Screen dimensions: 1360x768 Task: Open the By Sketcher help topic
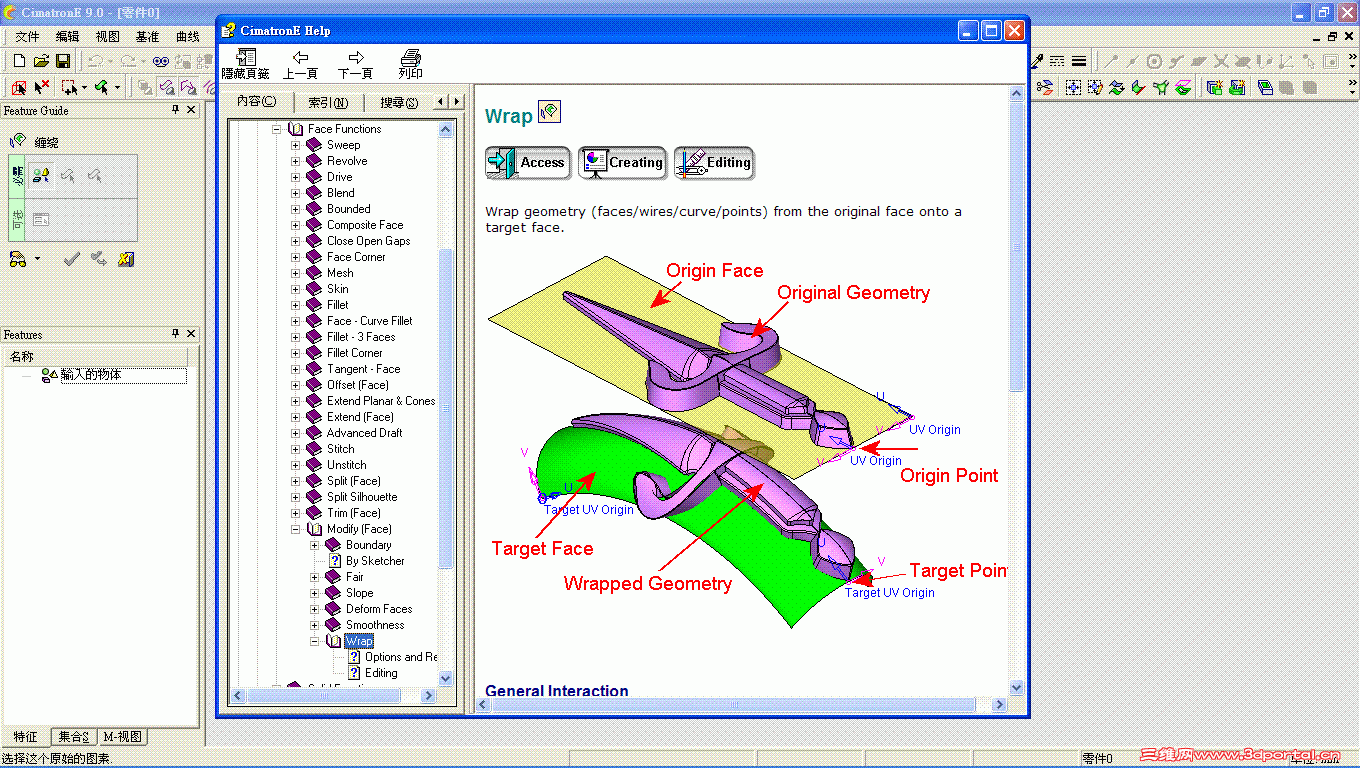tap(375, 561)
